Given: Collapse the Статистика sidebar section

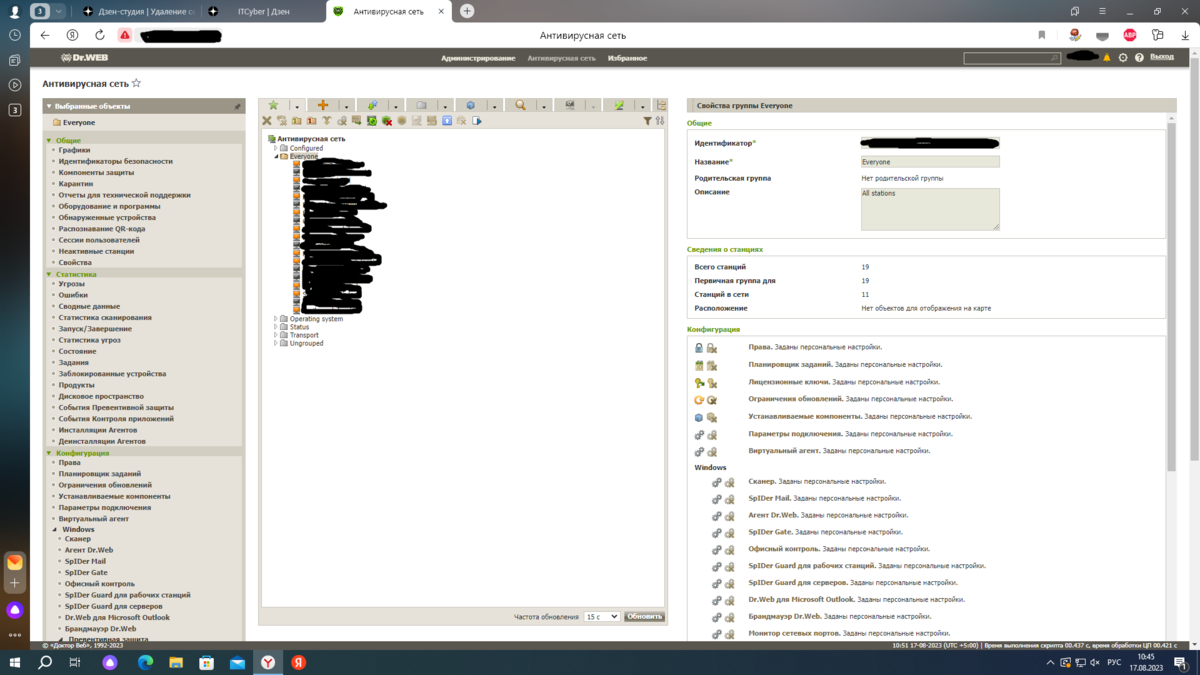Looking at the screenshot, I should pyautogui.click(x=49, y=274).
